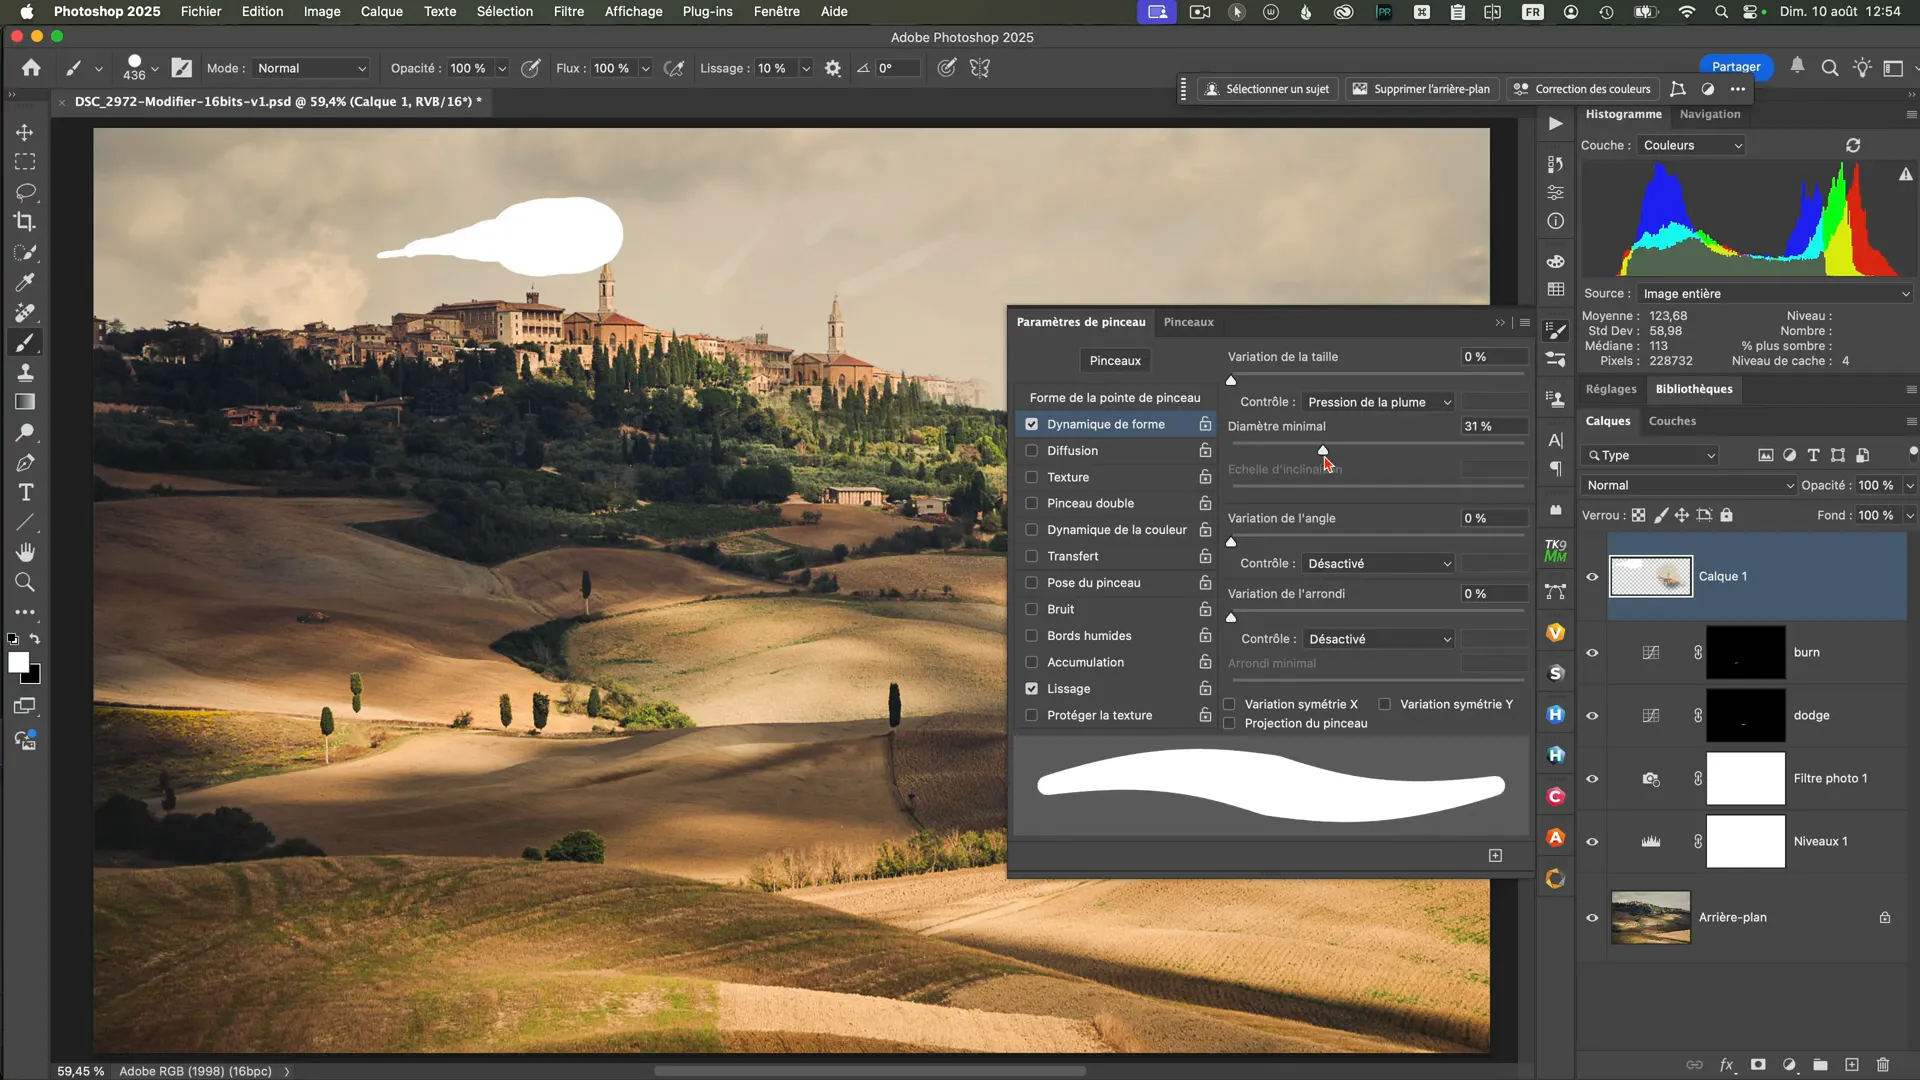Switch to the Pinceaux tab
1920x1080 pixels.
[x=1188, y=322]
